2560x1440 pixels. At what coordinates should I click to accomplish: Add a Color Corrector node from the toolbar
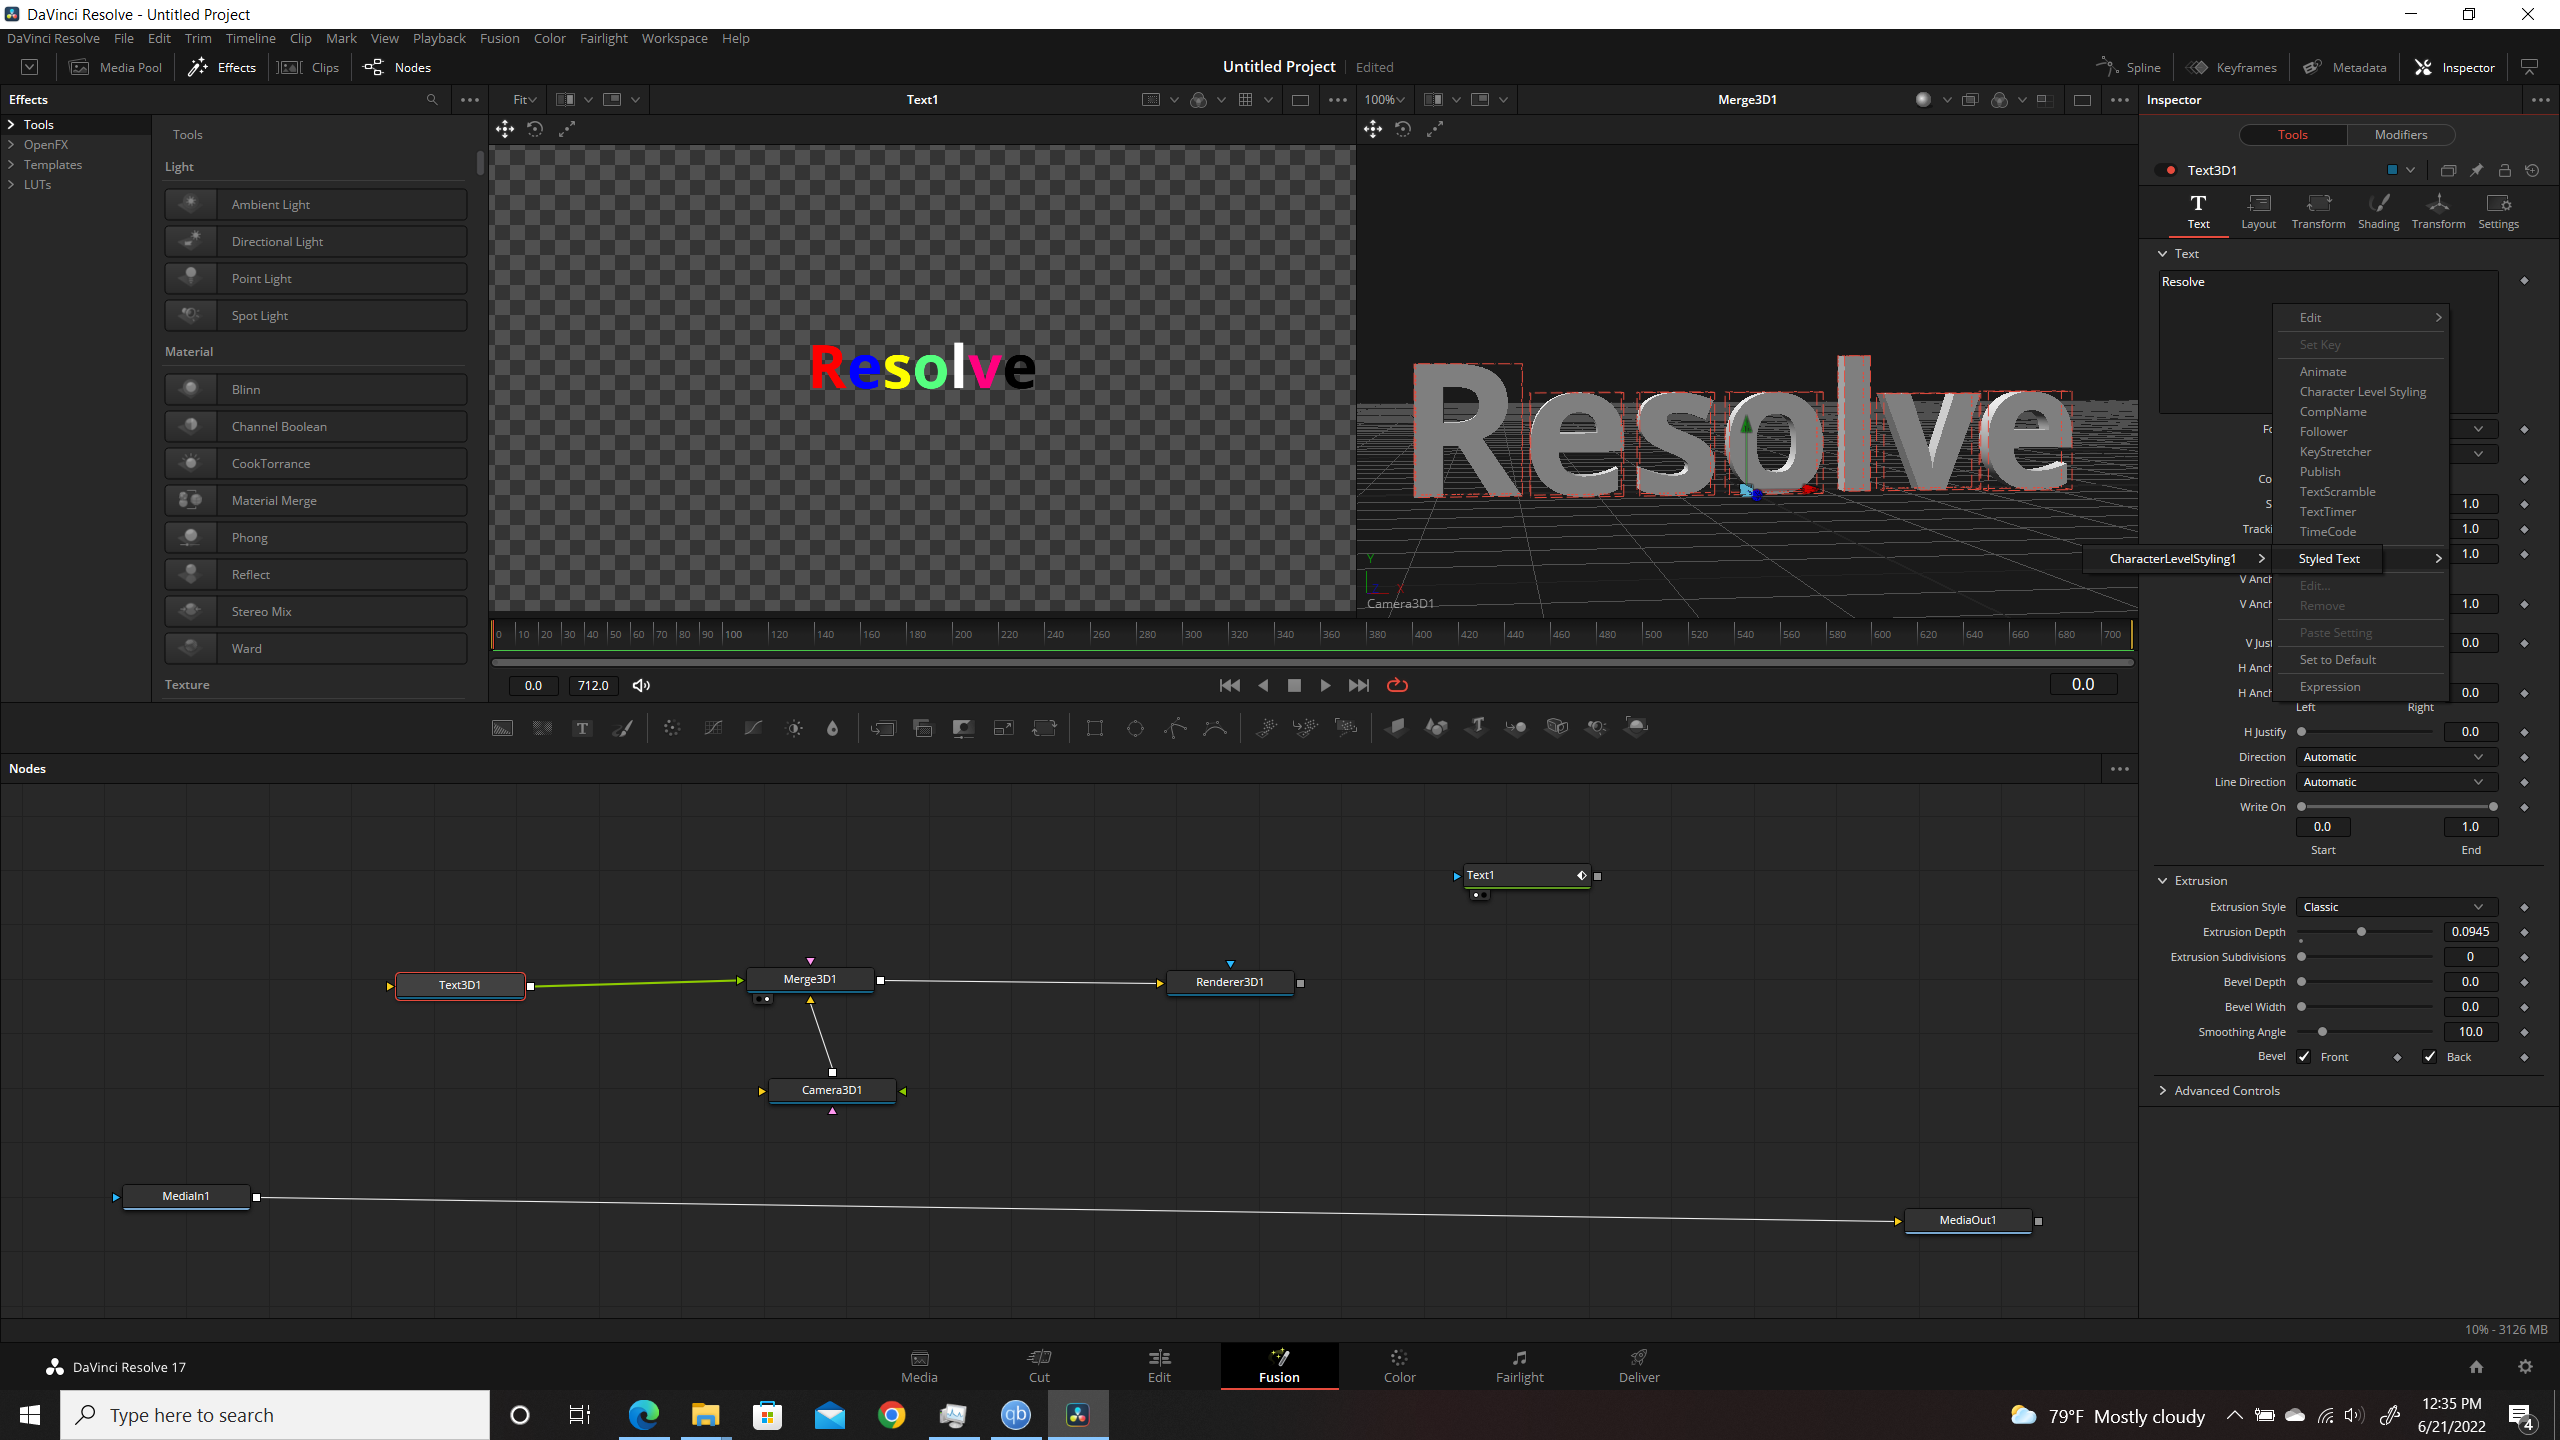(672, 728)
